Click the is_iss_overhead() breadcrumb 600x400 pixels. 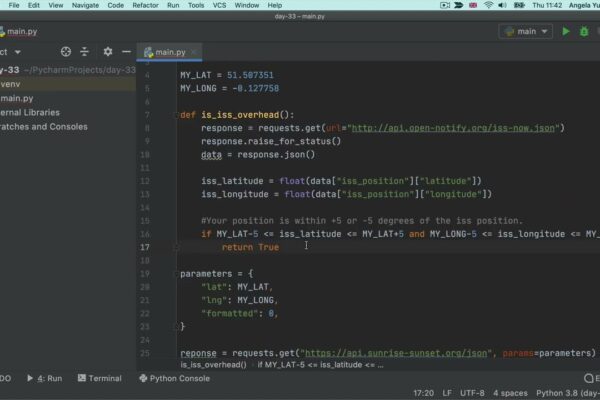tap(214, 365)
